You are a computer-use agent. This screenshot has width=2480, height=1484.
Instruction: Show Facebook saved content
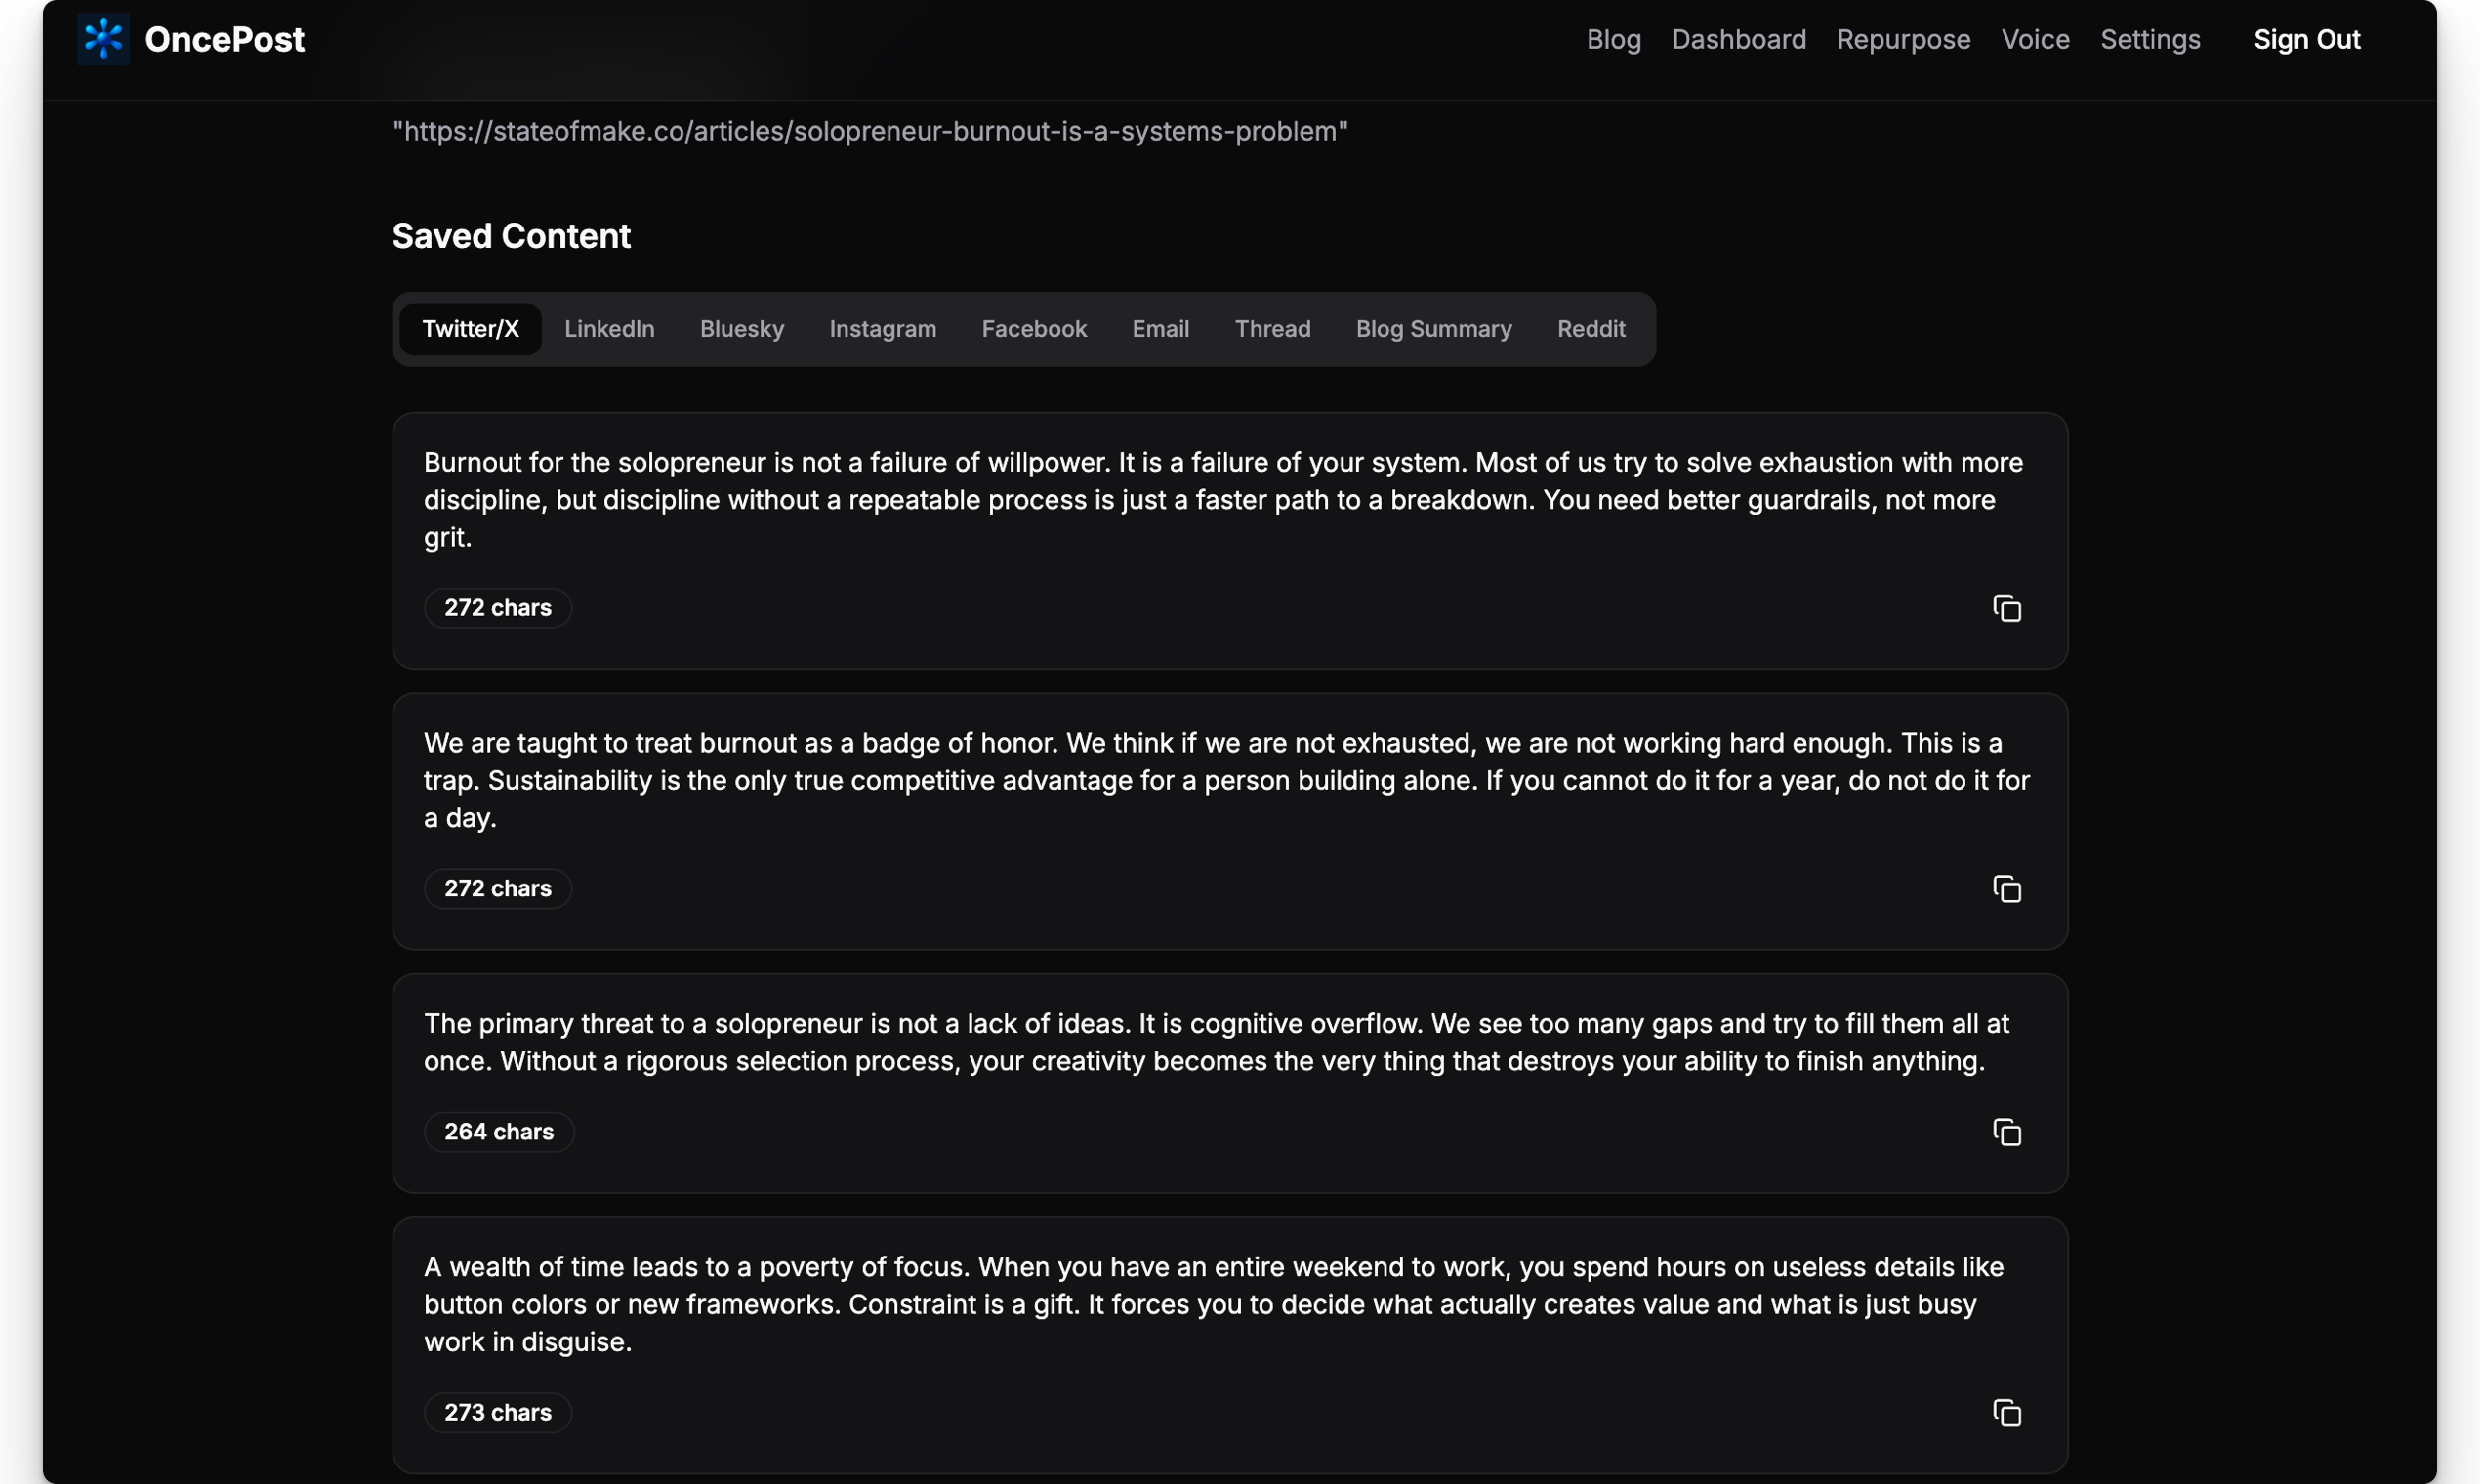[x=1034, y=329]
